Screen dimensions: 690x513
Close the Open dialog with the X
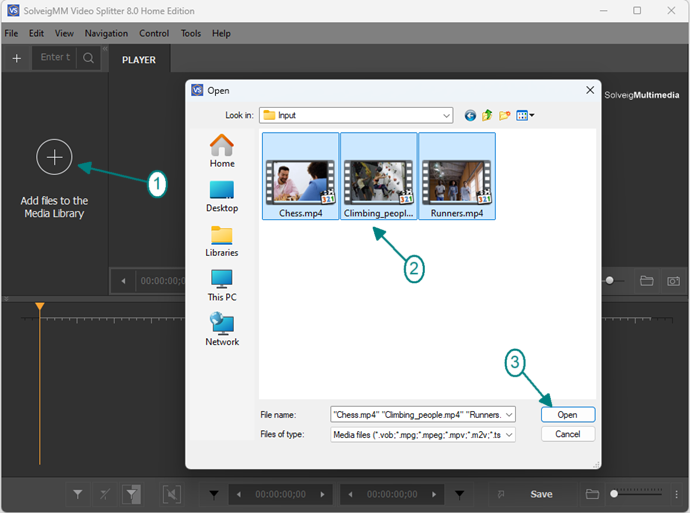590,90
